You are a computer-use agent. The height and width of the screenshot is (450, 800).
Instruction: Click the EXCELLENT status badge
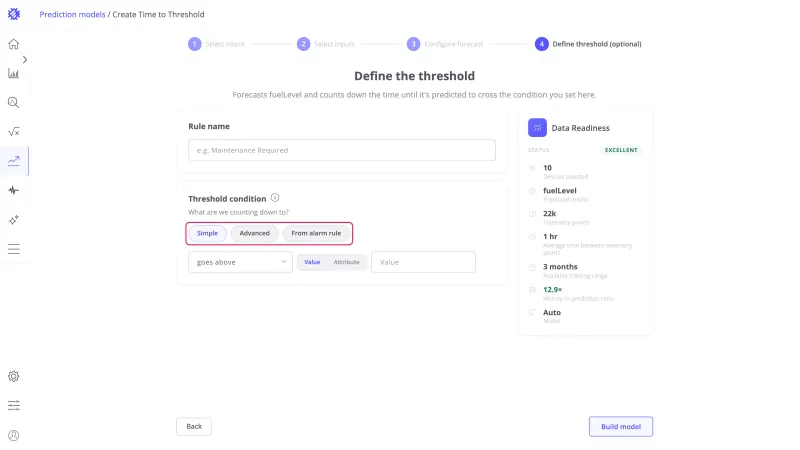coord(621,150)
